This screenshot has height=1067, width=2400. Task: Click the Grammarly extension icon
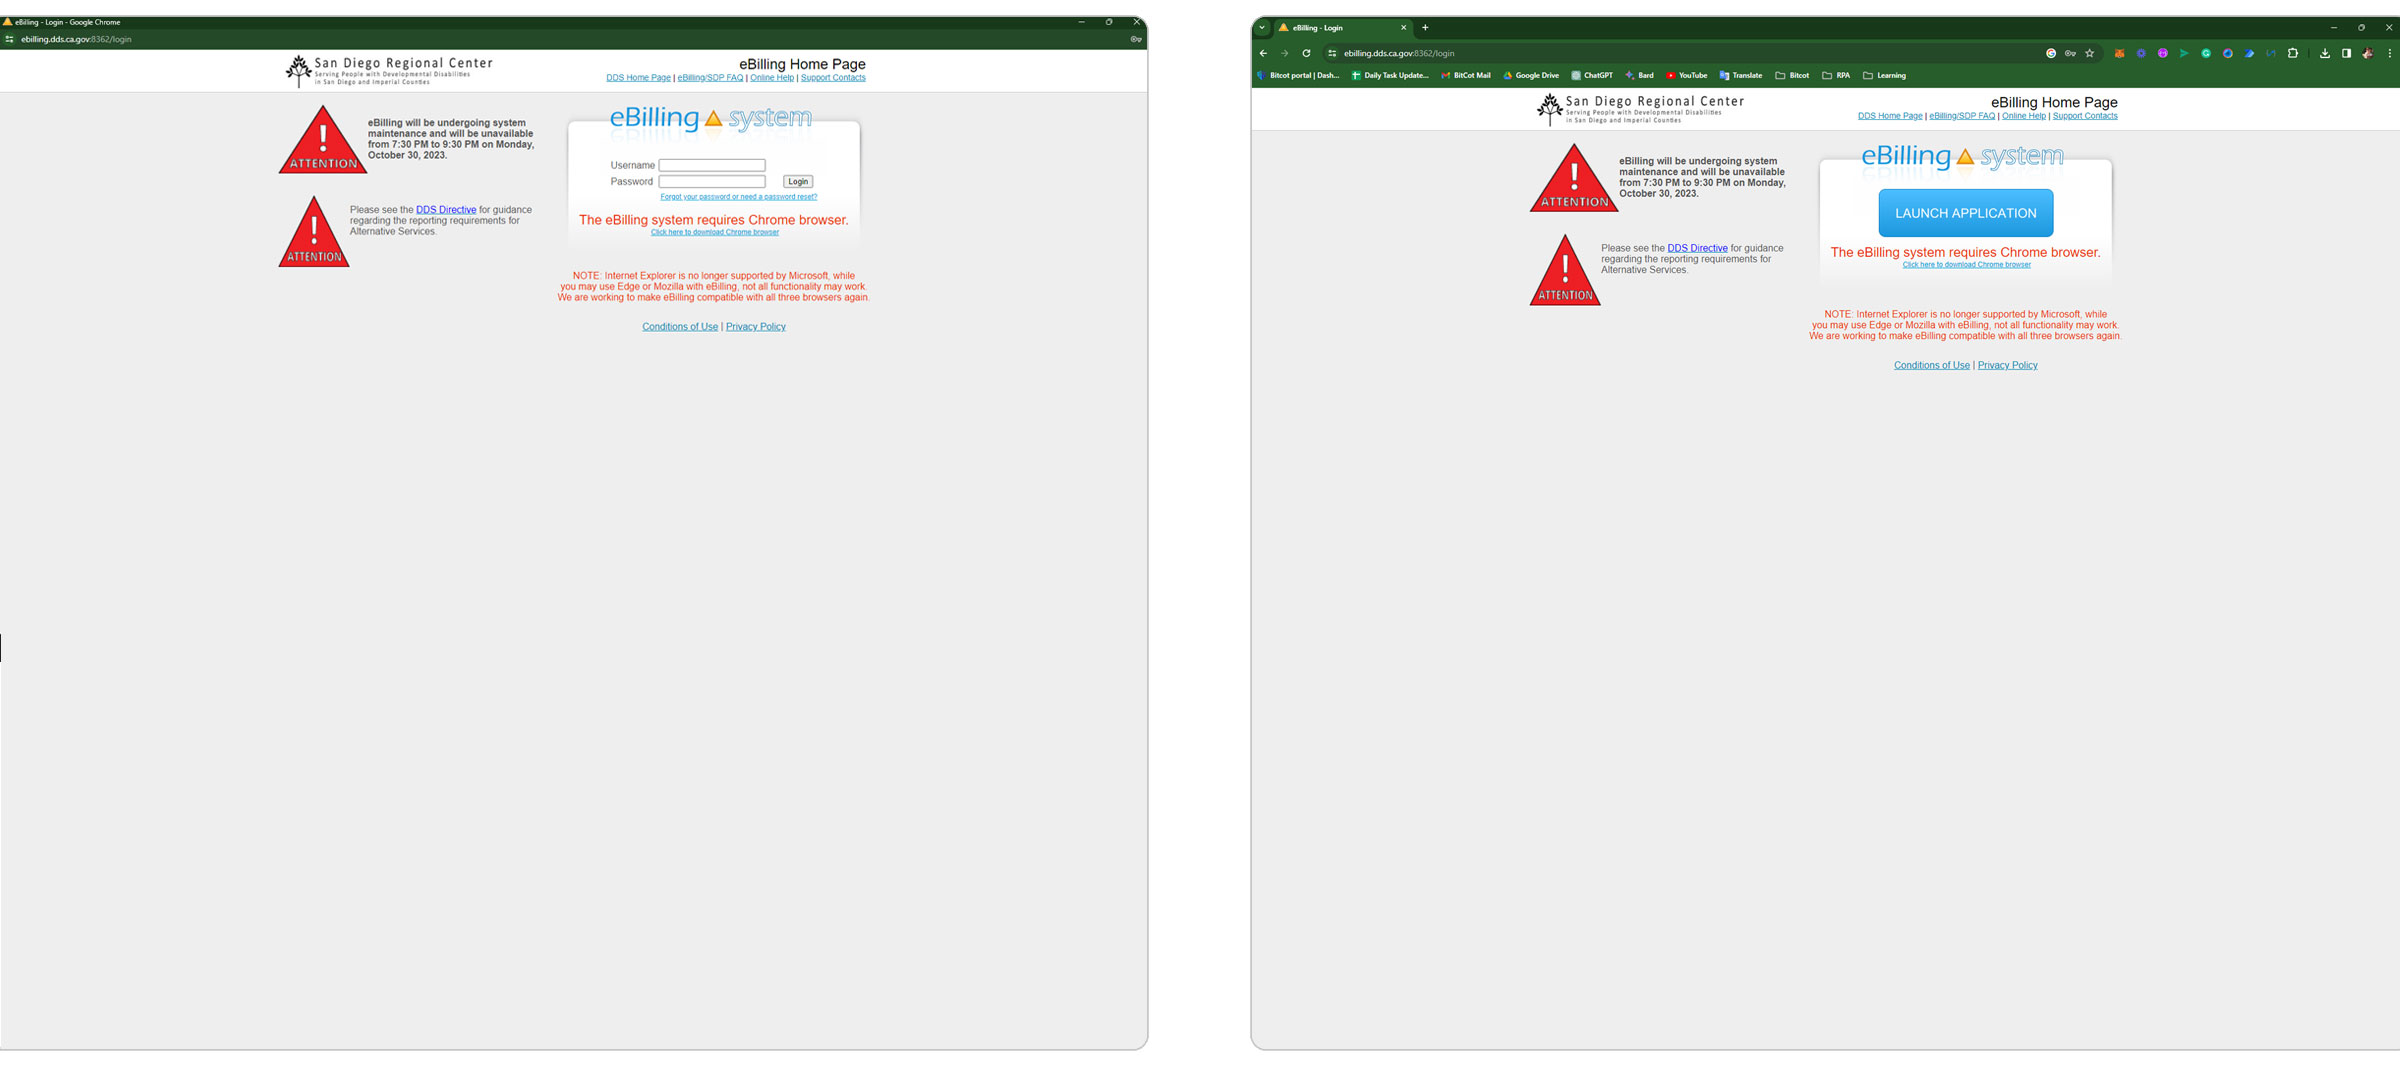pos(2206,53)
